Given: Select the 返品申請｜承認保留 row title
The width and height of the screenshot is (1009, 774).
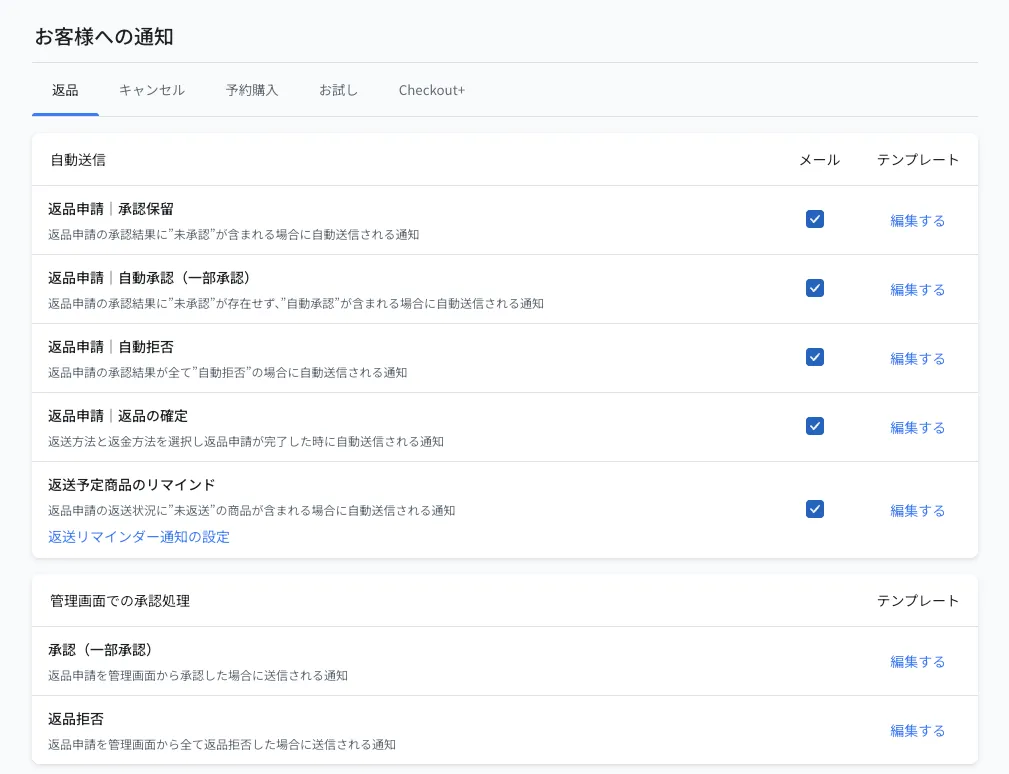Looking at the screenshot, I should point(111,209).
